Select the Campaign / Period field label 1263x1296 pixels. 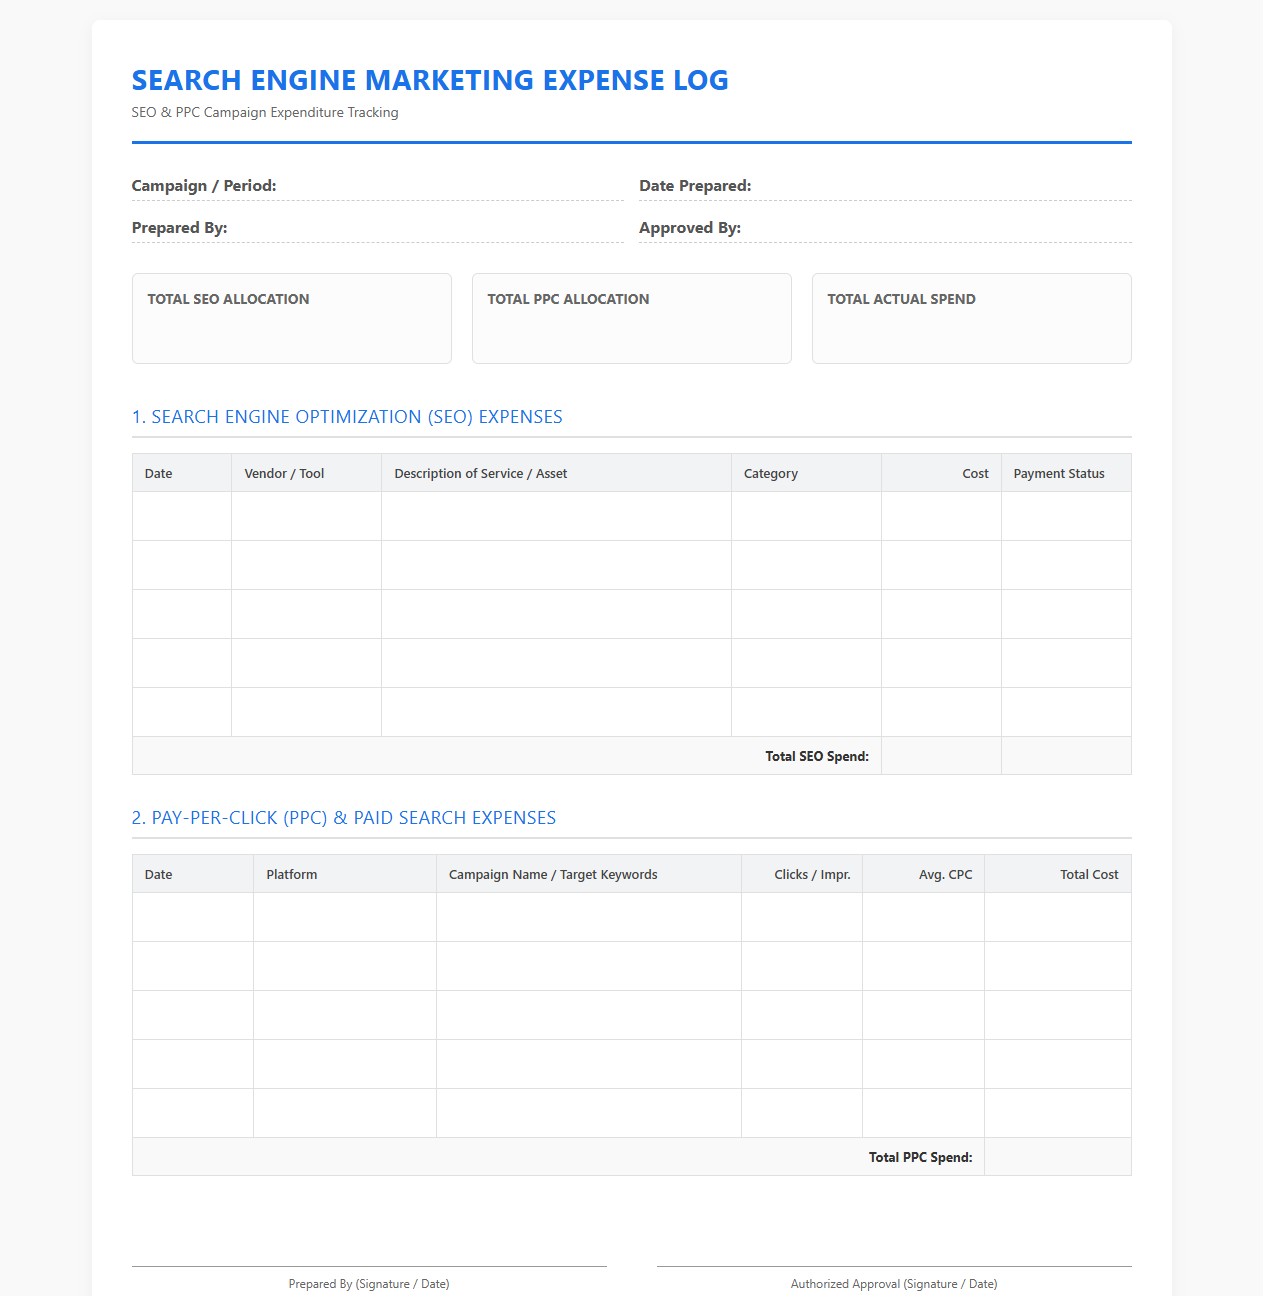[204, 186]
